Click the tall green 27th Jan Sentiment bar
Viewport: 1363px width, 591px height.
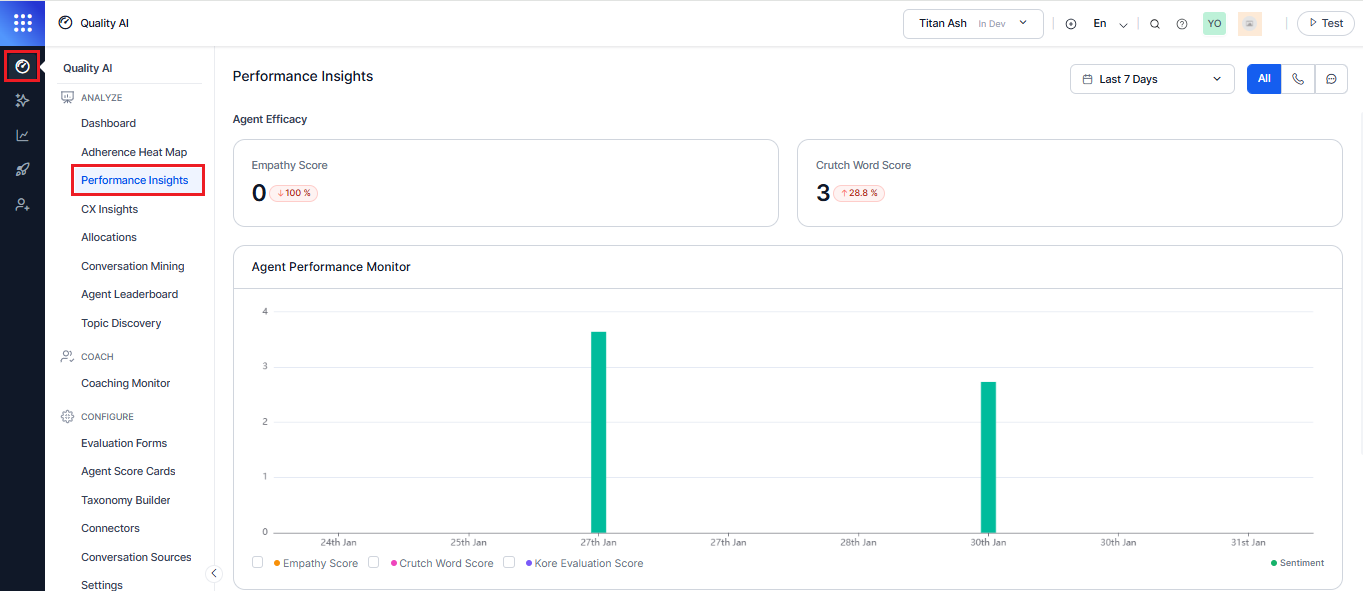point(598,432)
